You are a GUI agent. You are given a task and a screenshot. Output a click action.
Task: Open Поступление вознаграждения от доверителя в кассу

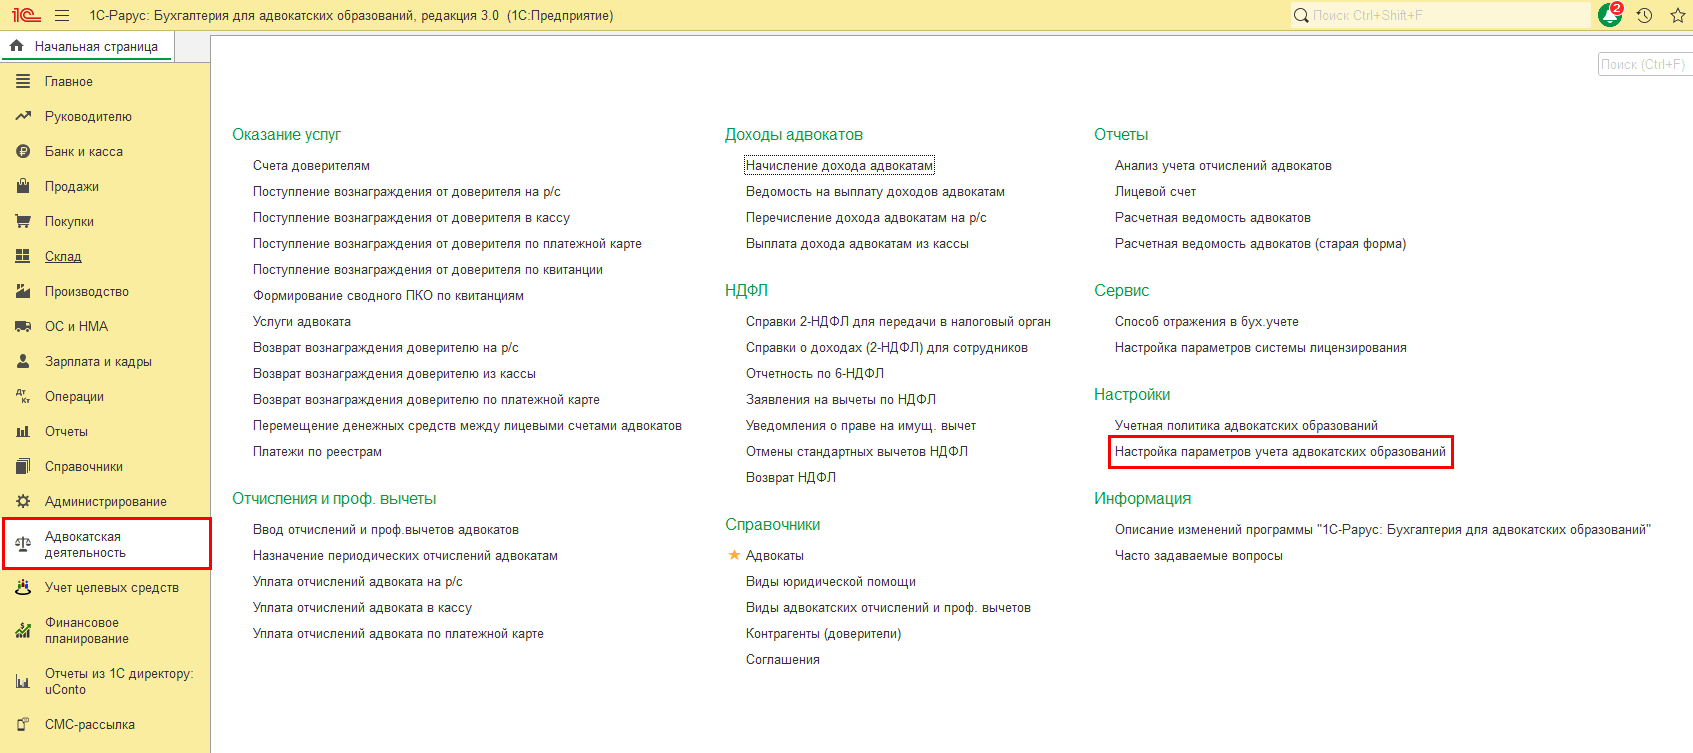click(411, 217)
